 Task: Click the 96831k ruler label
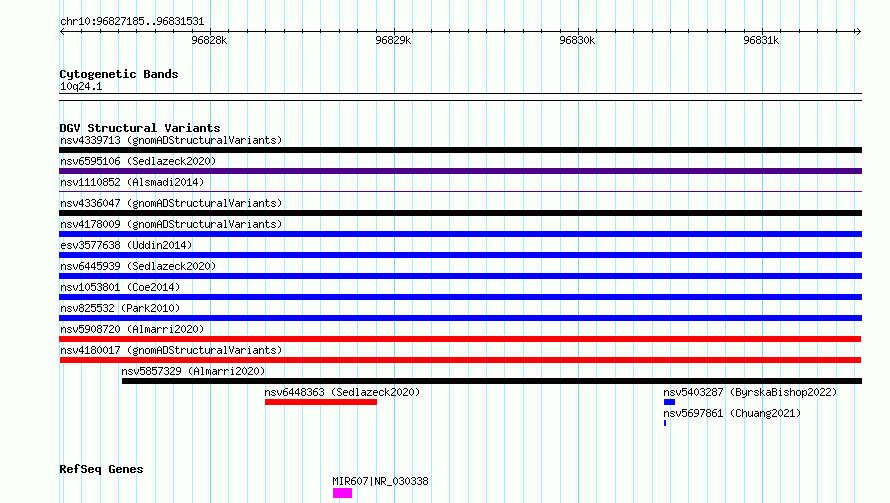761,40
